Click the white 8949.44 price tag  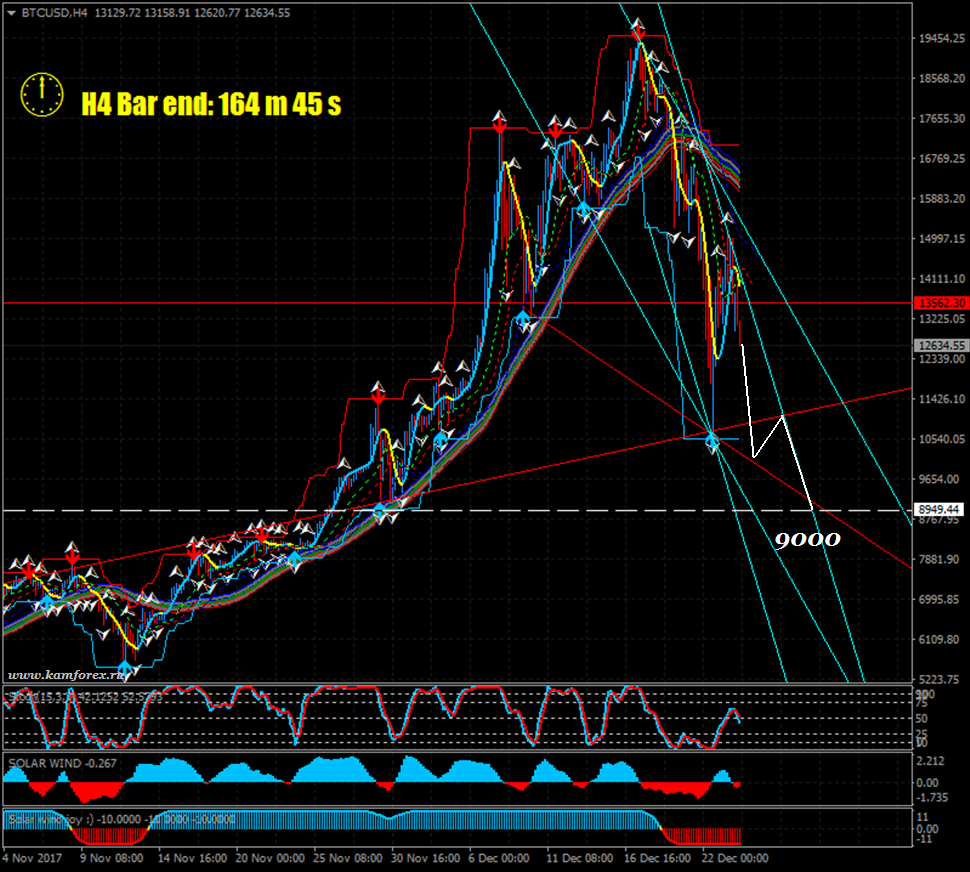point(939,510)
